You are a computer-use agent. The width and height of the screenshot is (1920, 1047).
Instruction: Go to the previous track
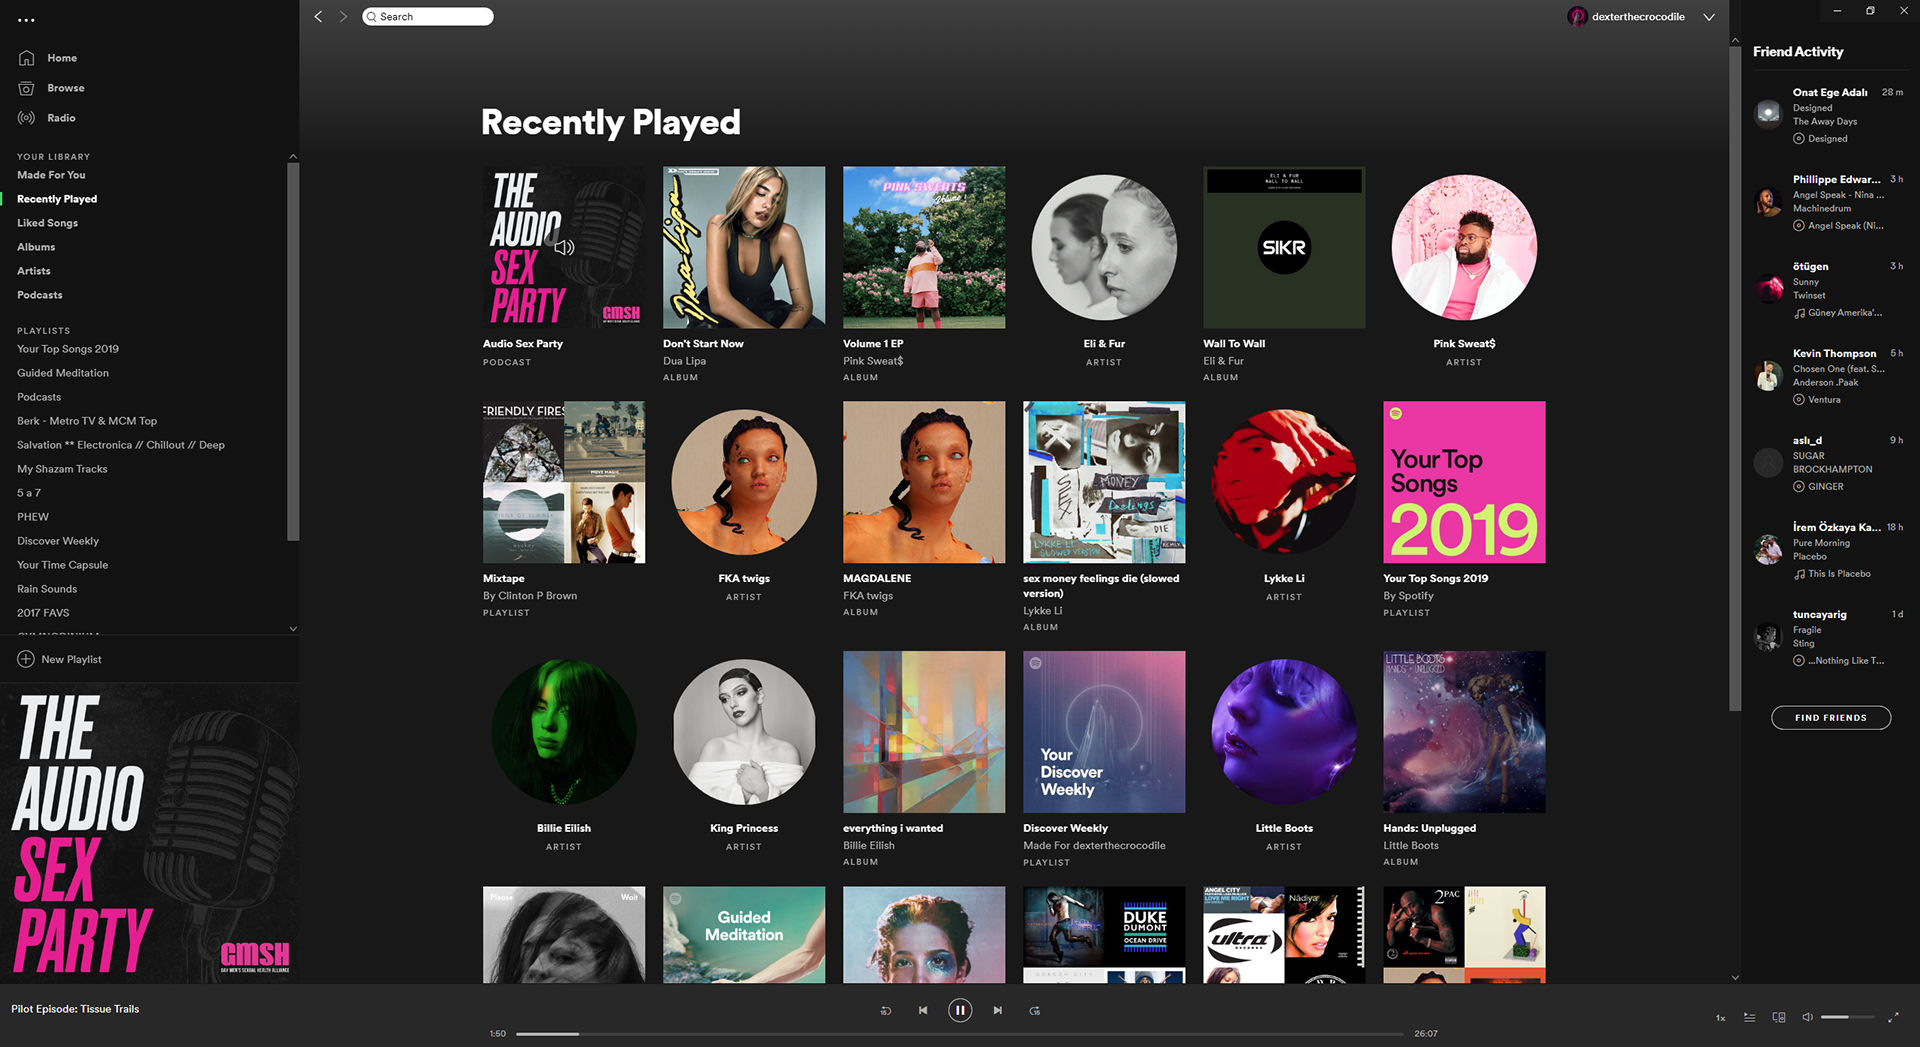923,1011
